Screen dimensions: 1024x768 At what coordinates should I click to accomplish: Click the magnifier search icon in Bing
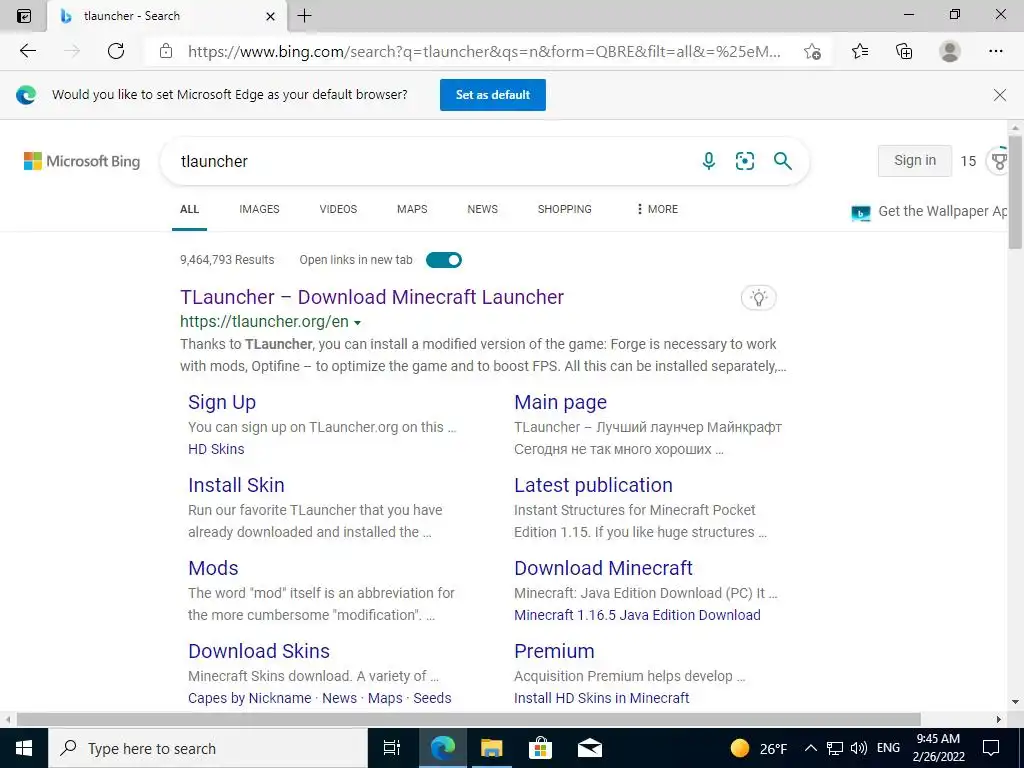pos(782,161)
